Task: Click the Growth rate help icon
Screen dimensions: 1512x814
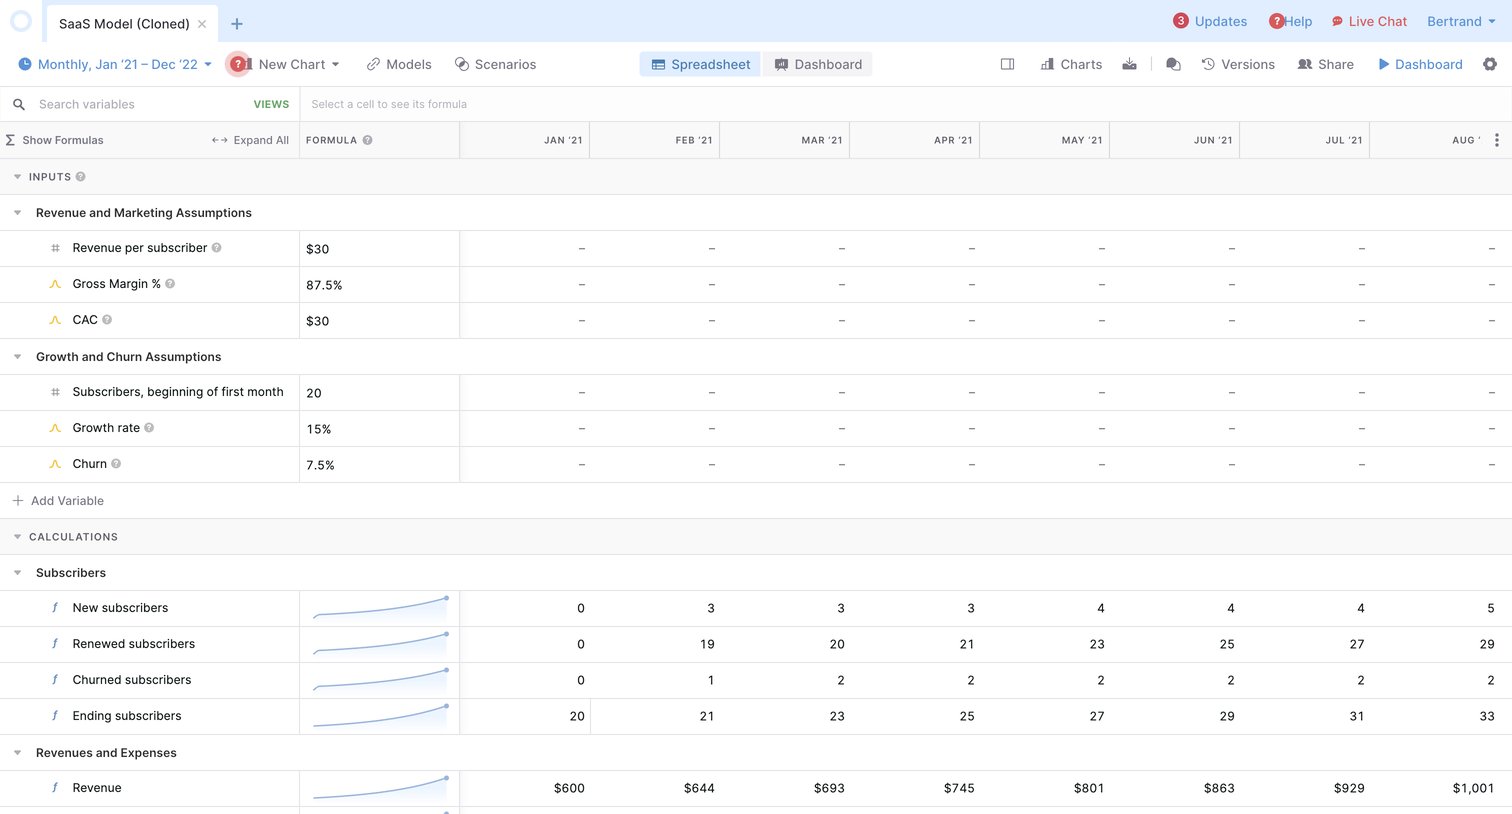Action: [x=149, y=428]
